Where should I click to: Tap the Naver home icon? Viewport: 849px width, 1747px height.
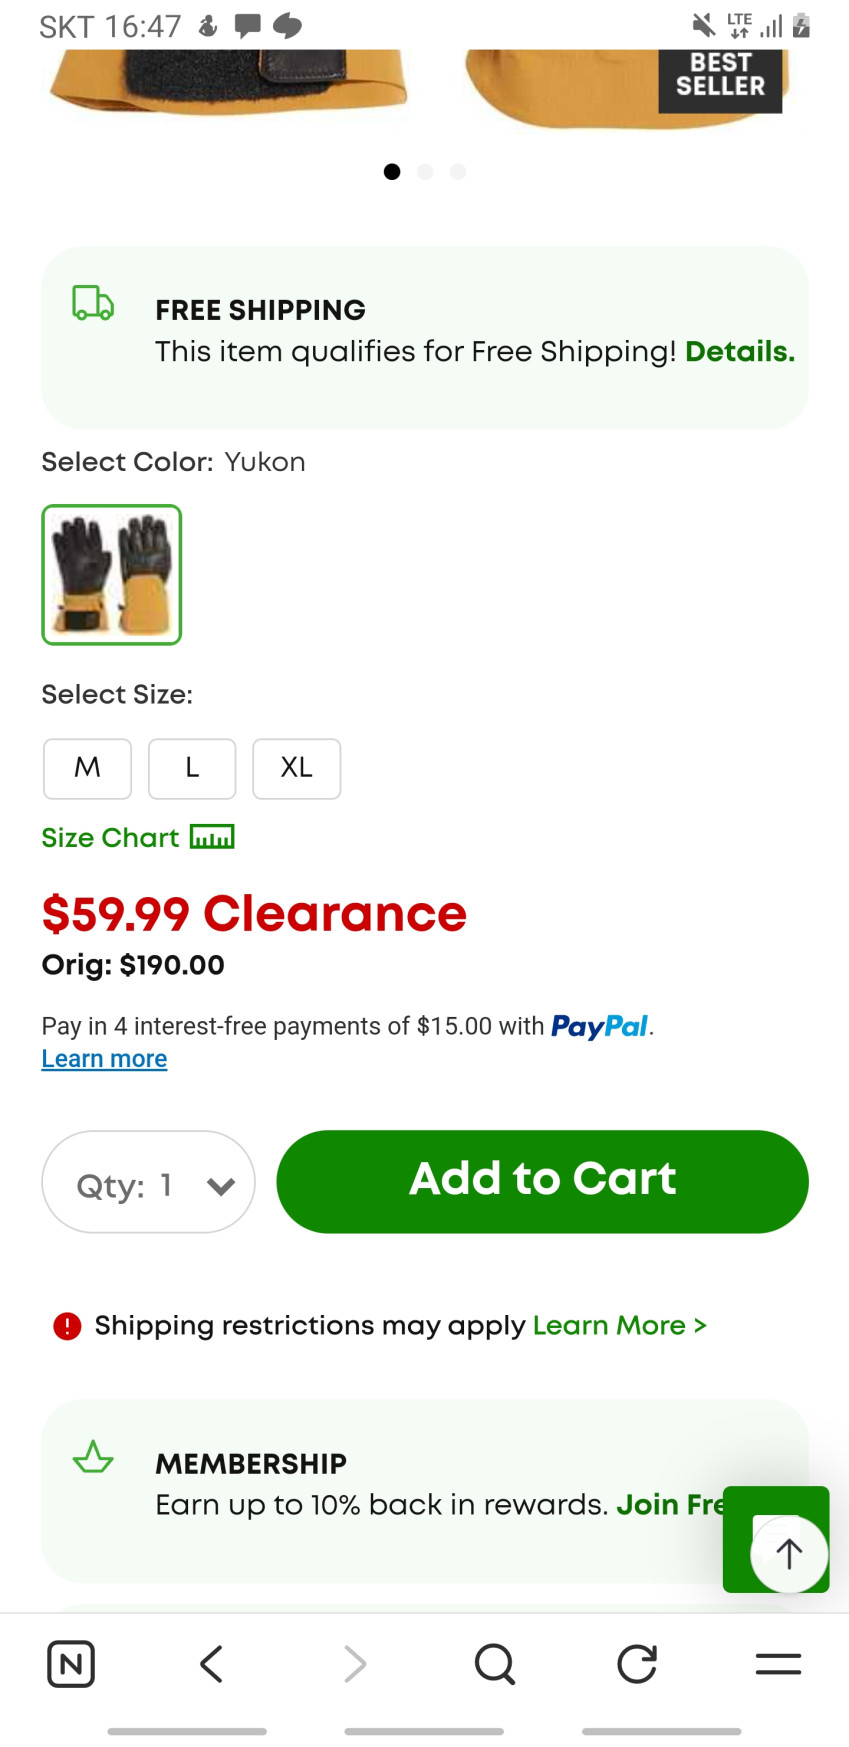click(71, 1664)
